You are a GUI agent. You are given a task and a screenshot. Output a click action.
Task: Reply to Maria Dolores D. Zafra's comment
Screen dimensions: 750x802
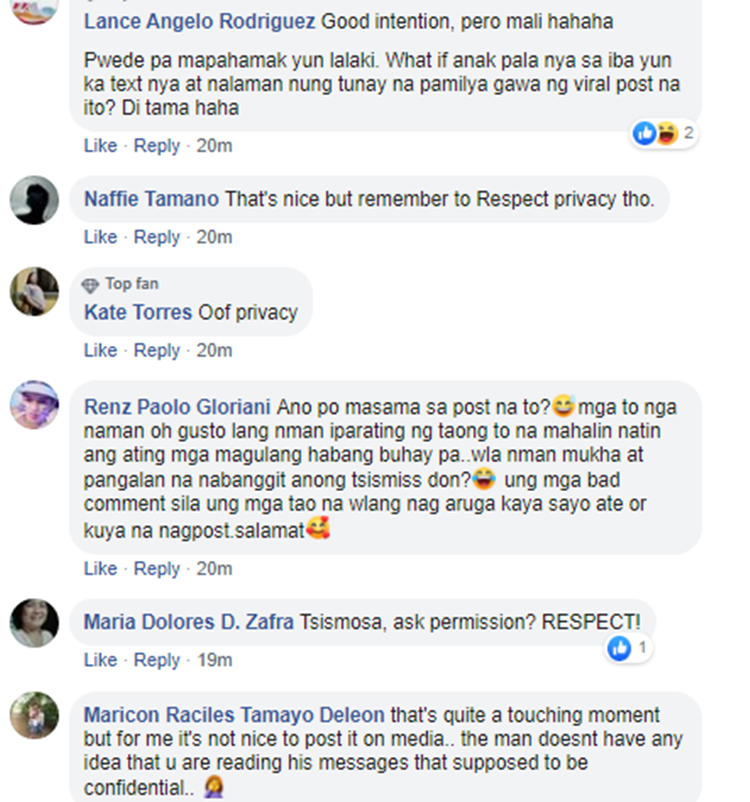click(x=157, y=660)
